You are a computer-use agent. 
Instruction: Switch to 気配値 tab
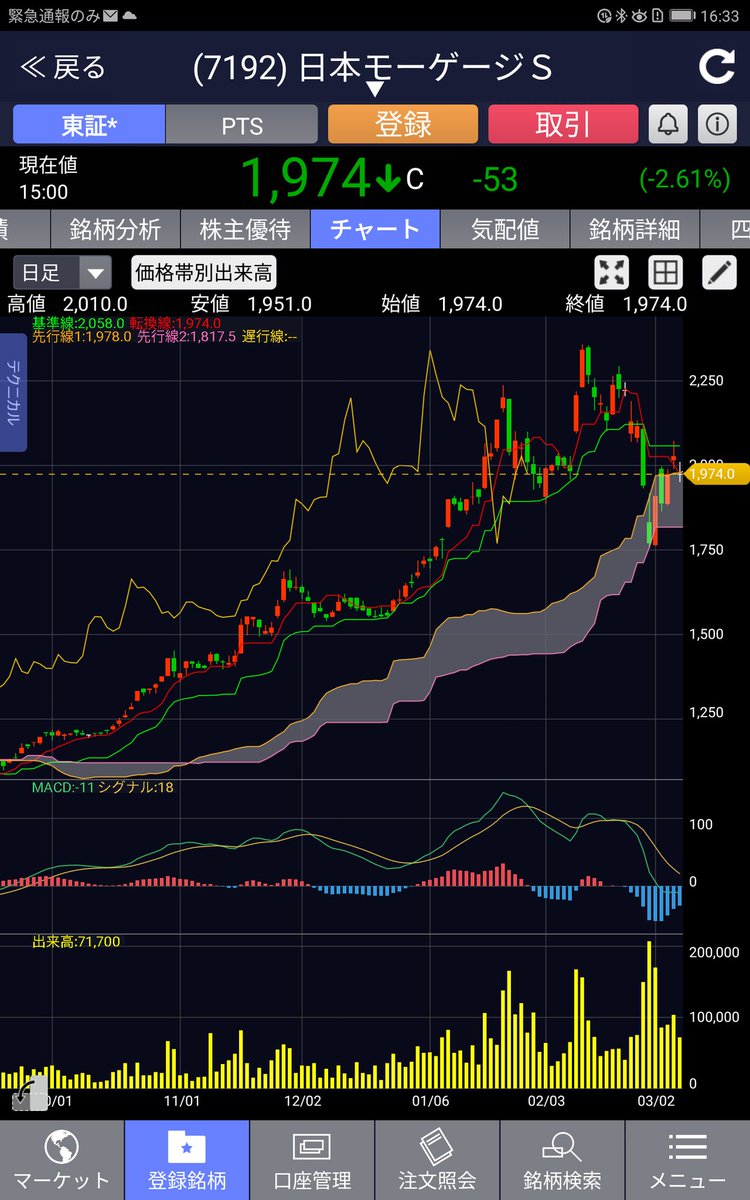[505, 229]
